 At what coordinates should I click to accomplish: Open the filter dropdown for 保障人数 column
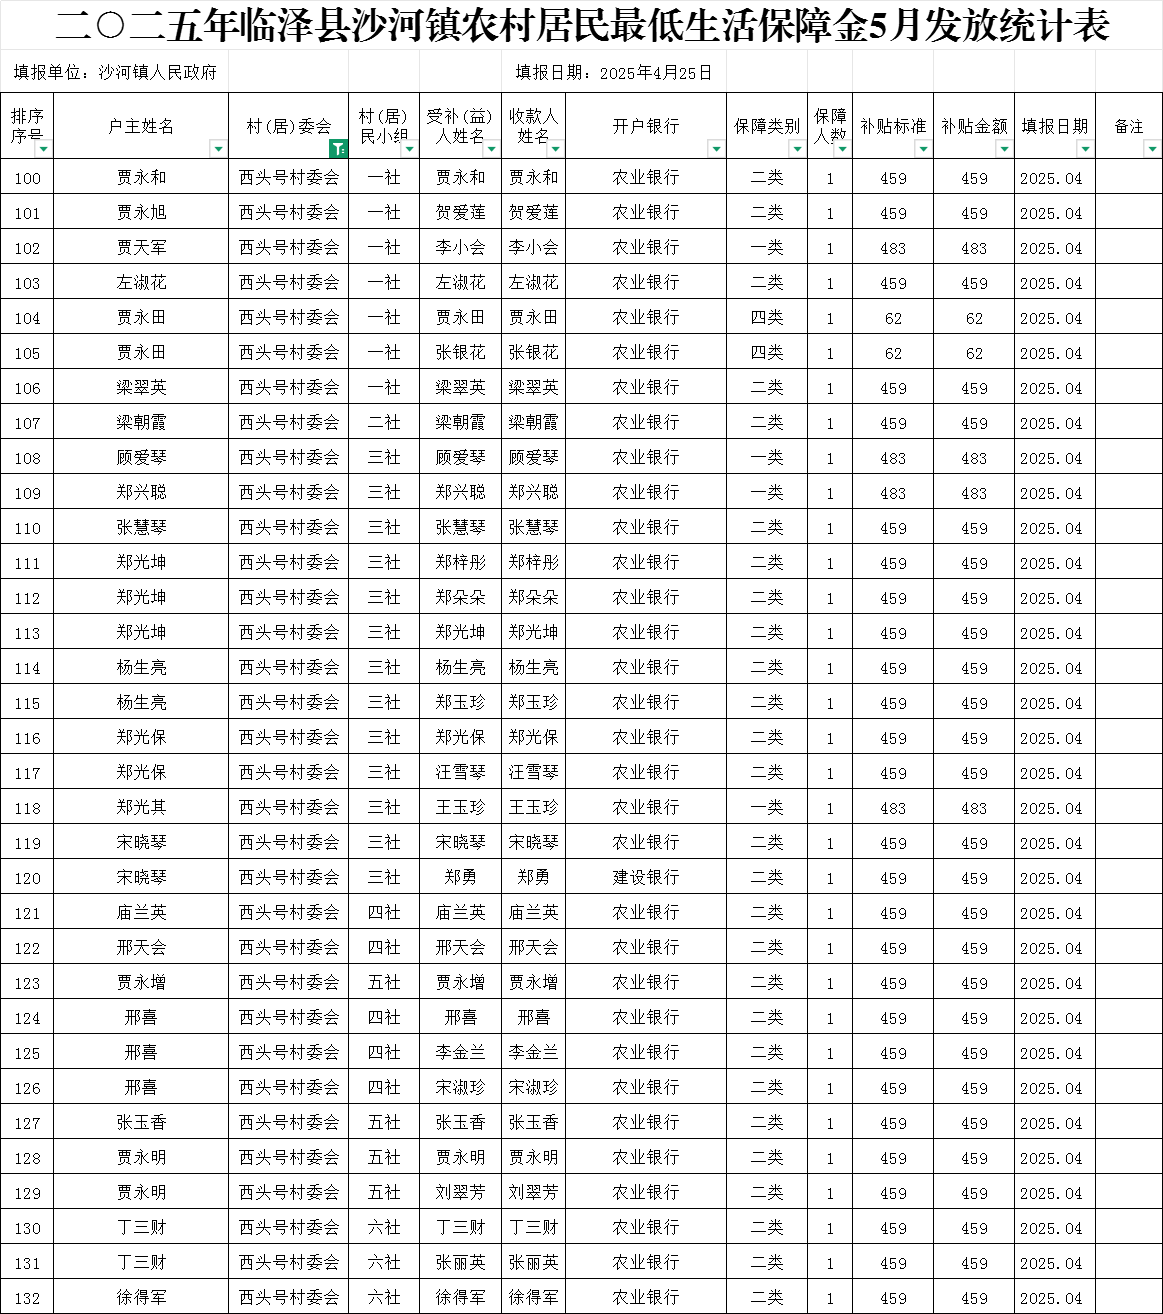(842, 149)
